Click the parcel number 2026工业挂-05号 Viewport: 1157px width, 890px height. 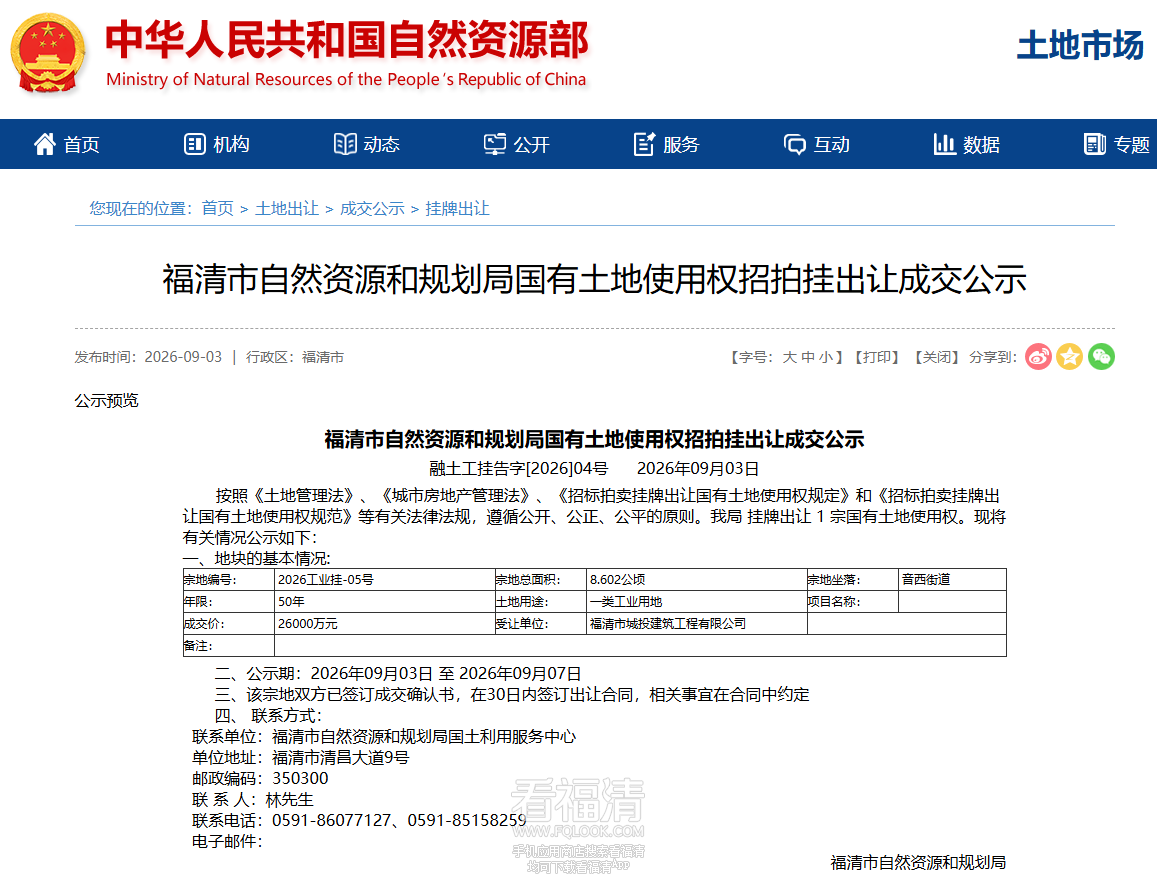(x=325, y=580)
